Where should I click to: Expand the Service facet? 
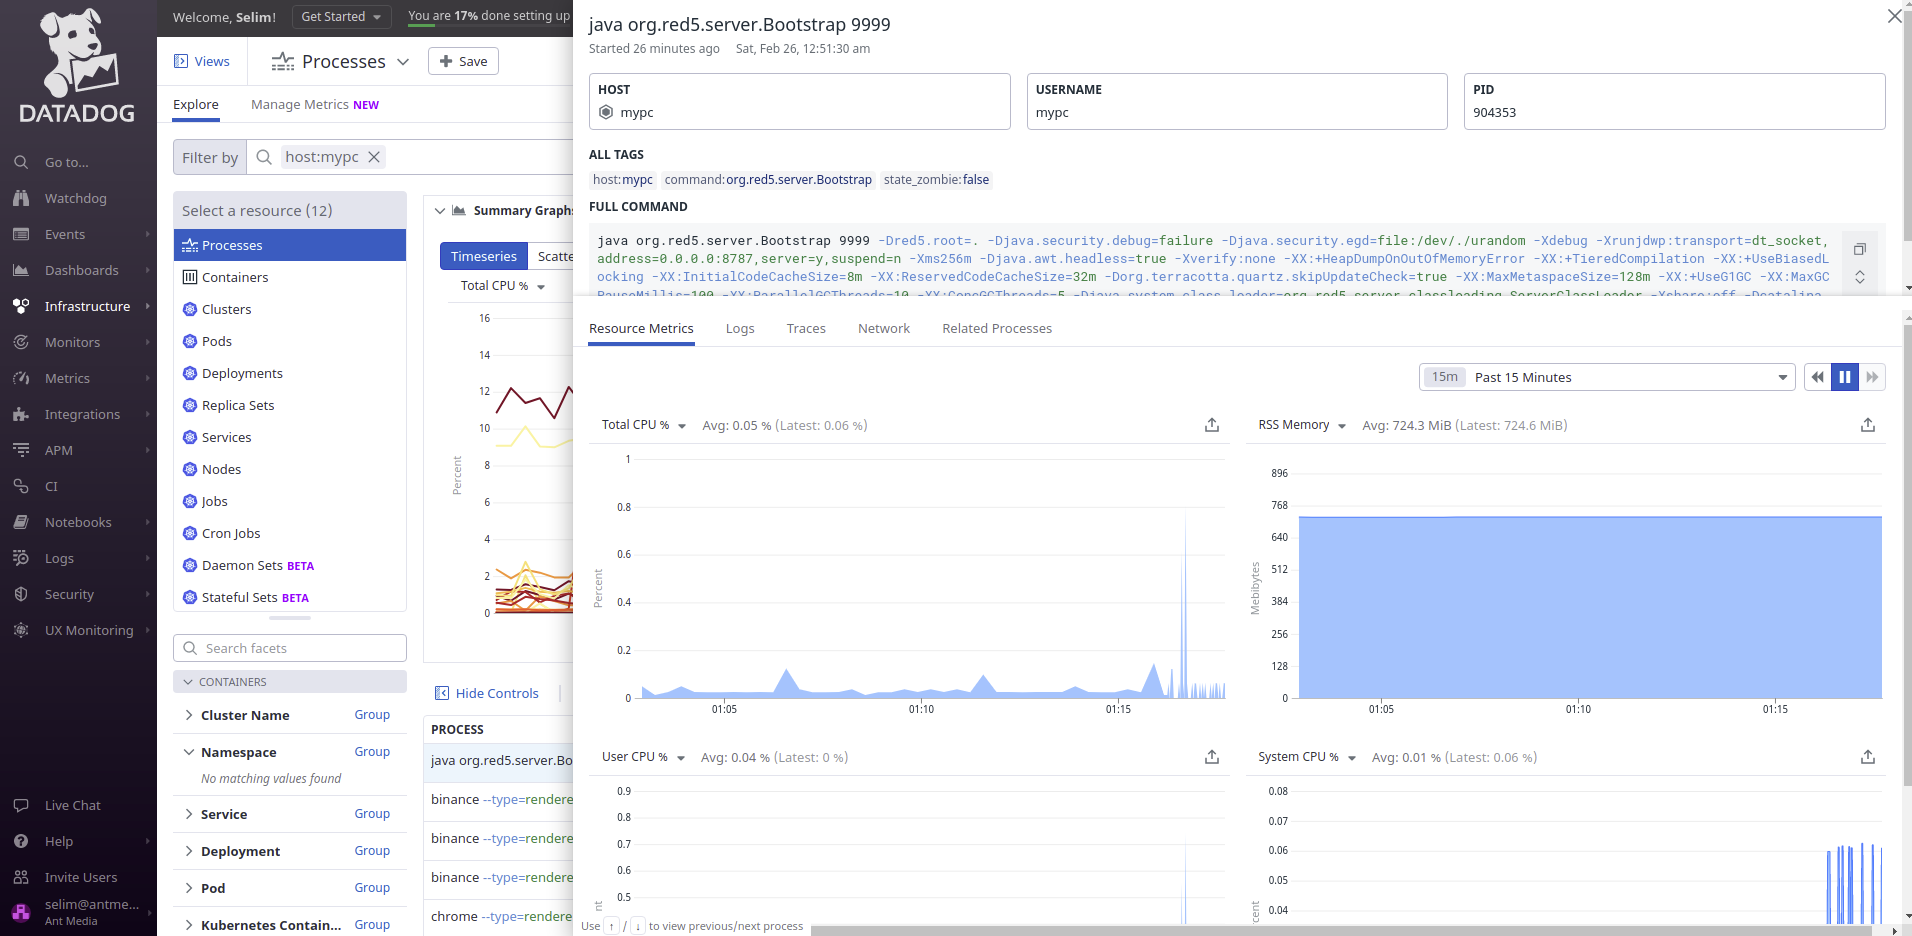tap(189, 814)
